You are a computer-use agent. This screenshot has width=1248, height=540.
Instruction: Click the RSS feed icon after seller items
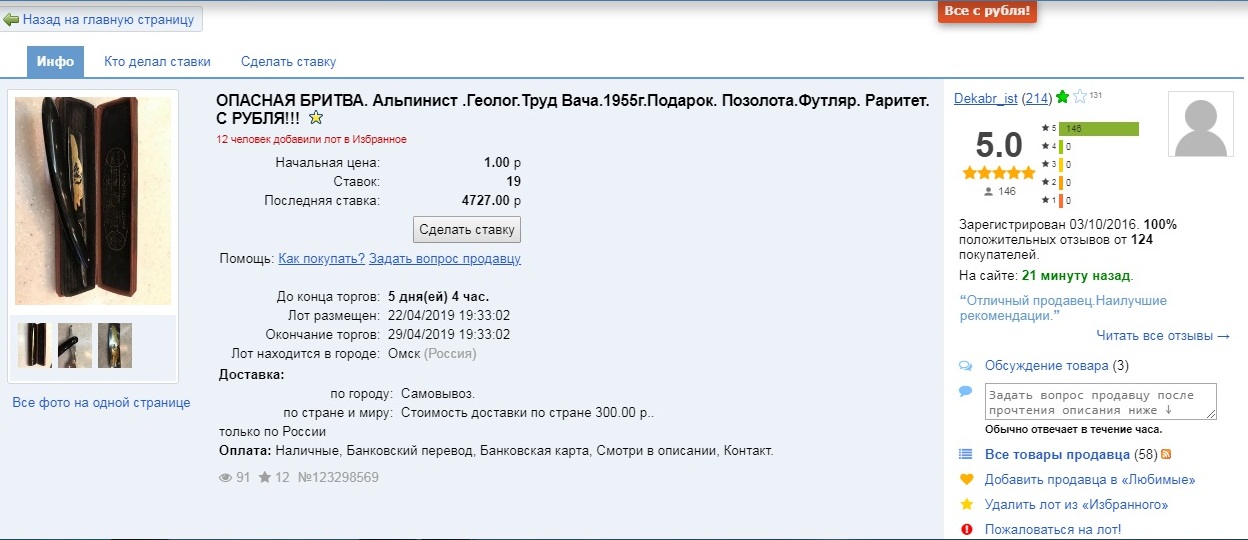point(1166,455)
